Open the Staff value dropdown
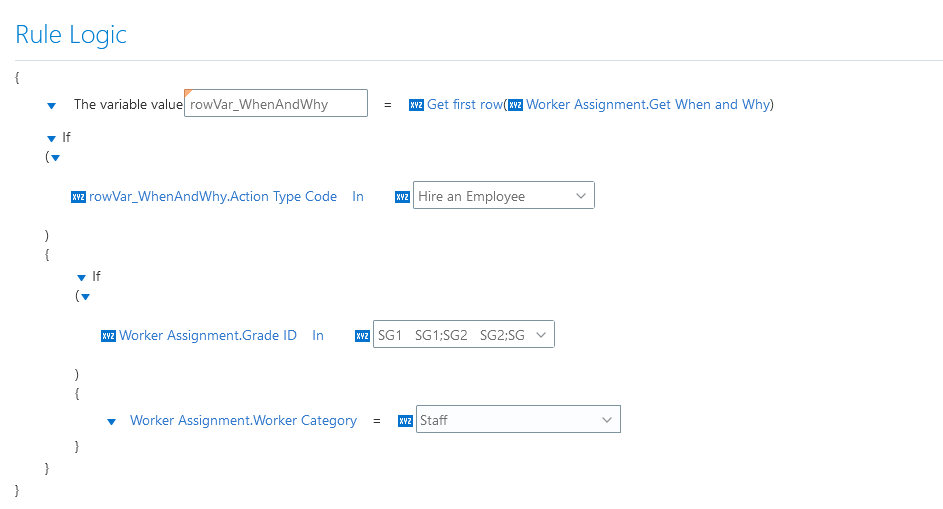Screen dimensions: 943x509 (x=518, y=419)
